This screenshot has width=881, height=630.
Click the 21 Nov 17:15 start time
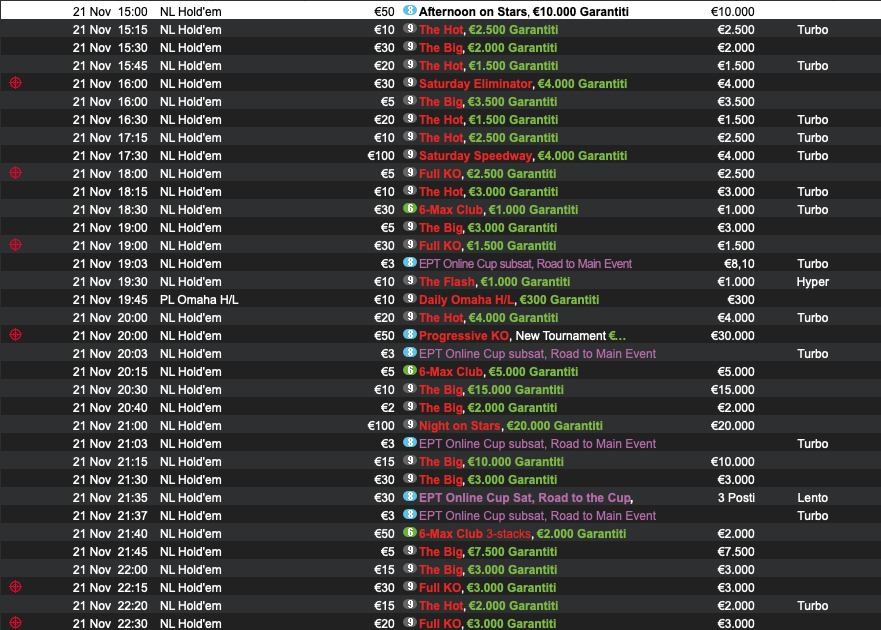point(110,138)
